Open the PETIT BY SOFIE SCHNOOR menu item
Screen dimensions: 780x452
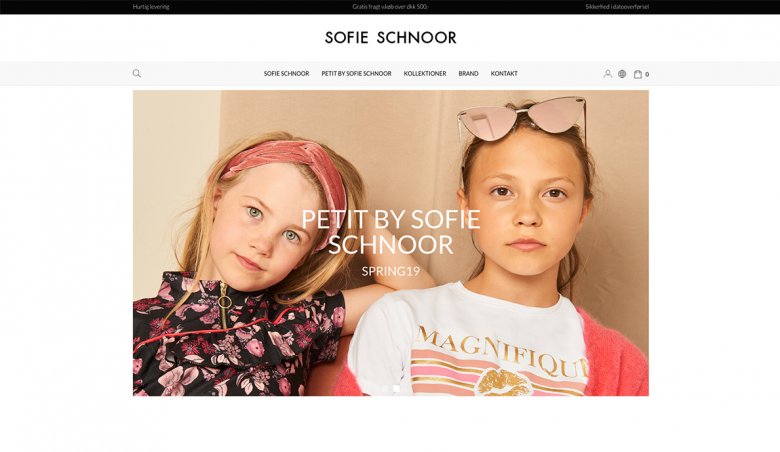click(x=356, y=74)
